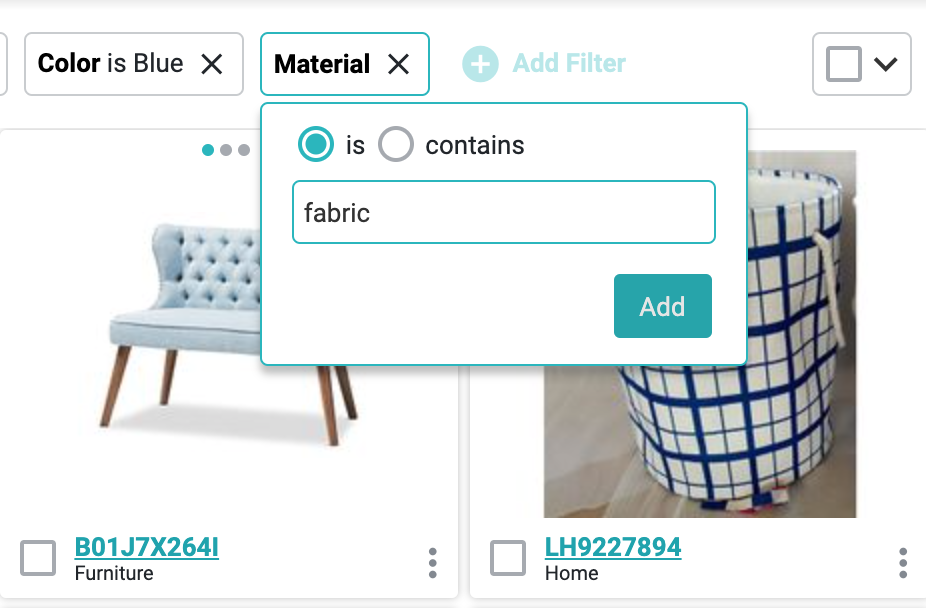
Task: Click the Add Filter text
Action: 569,64
